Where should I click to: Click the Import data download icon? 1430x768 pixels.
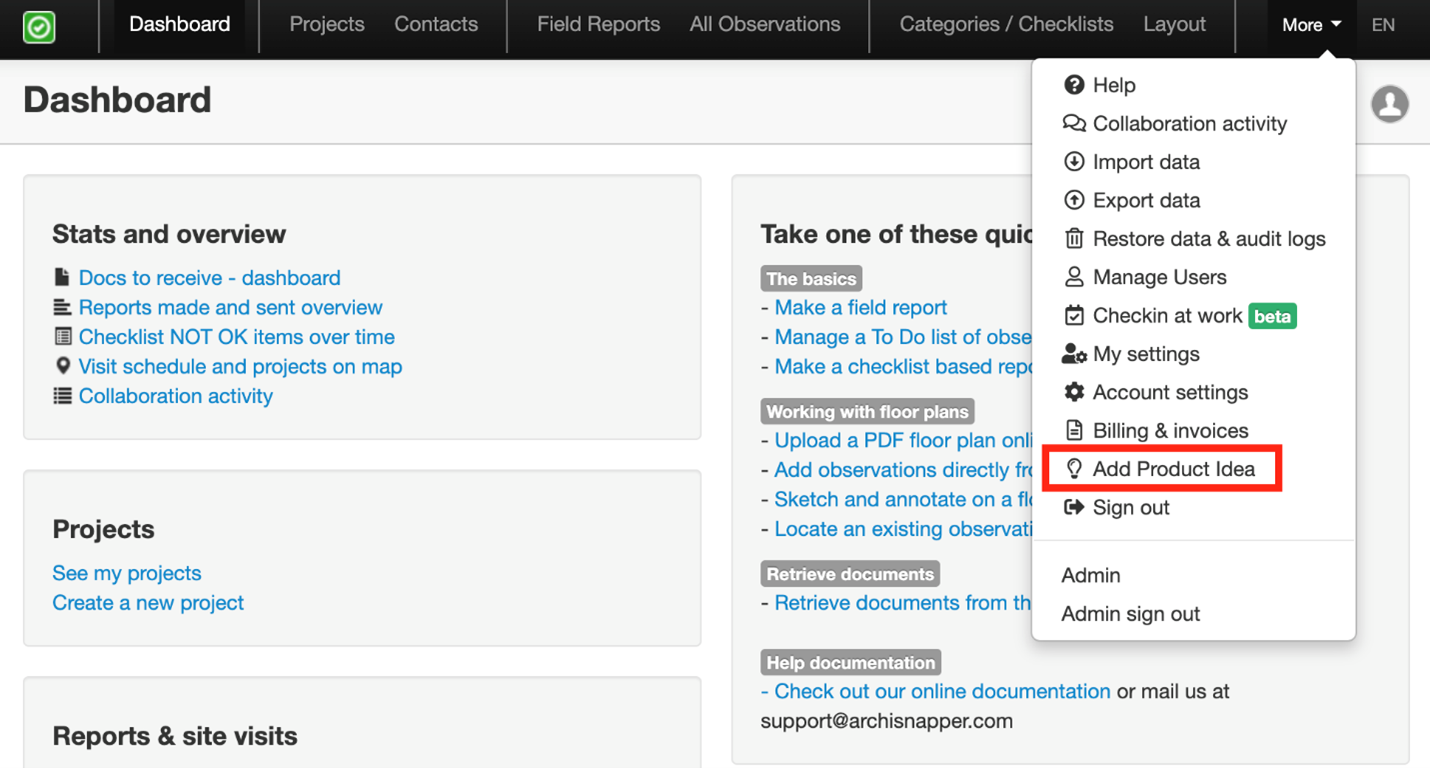(x=1074, y=162)
